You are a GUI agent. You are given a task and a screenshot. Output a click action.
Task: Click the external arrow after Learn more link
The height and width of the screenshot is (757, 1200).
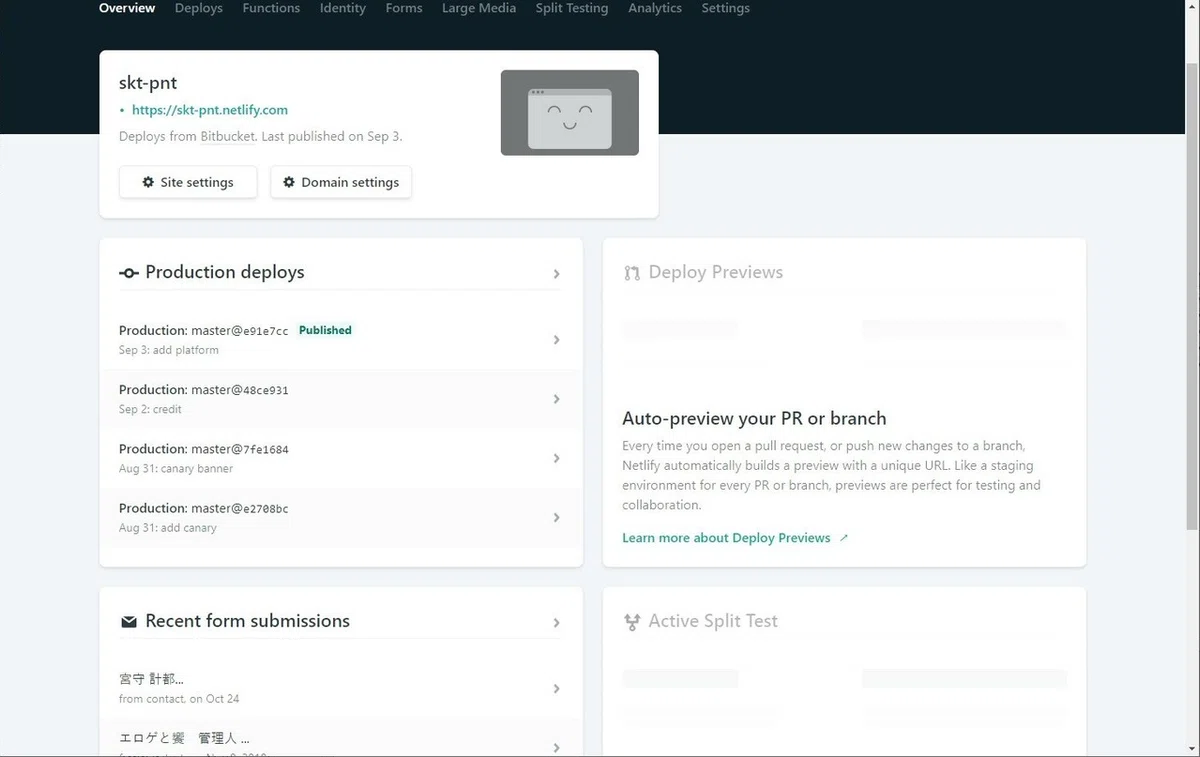click(x=843, y=538)
